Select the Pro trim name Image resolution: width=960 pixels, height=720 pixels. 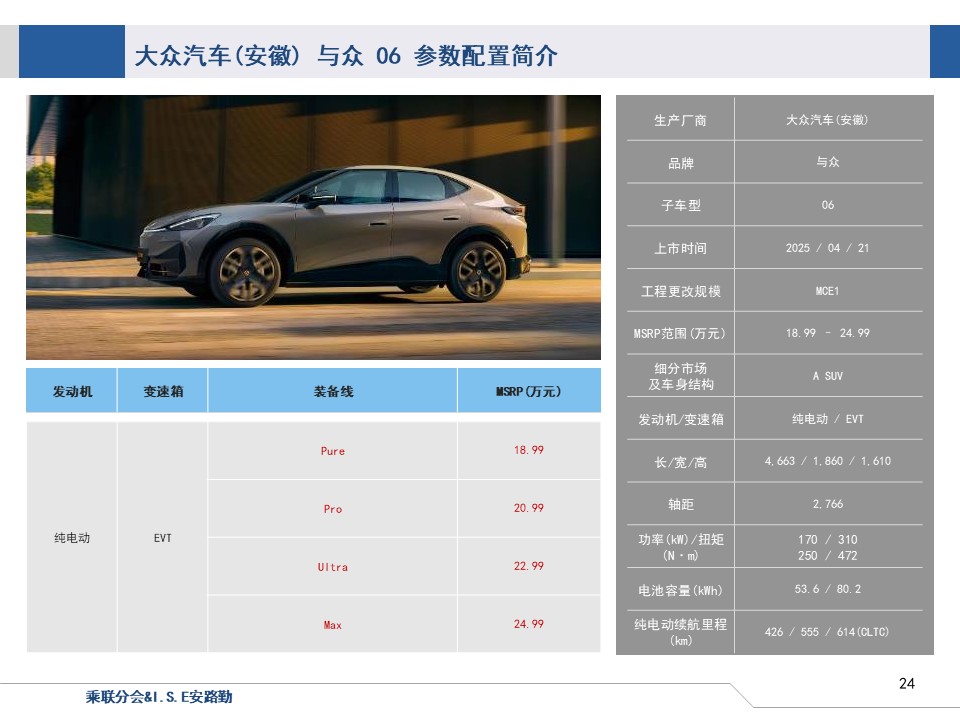333,509
